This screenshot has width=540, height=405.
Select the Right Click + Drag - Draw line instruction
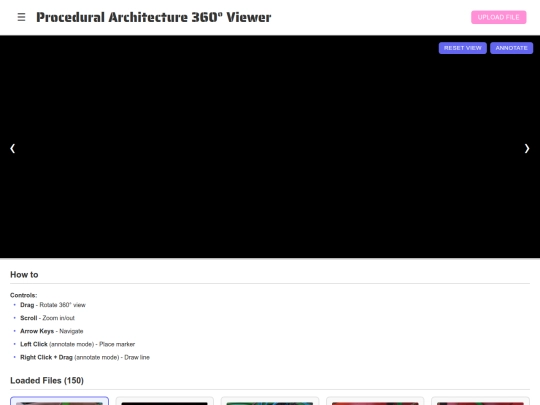(x=85, y=357)
